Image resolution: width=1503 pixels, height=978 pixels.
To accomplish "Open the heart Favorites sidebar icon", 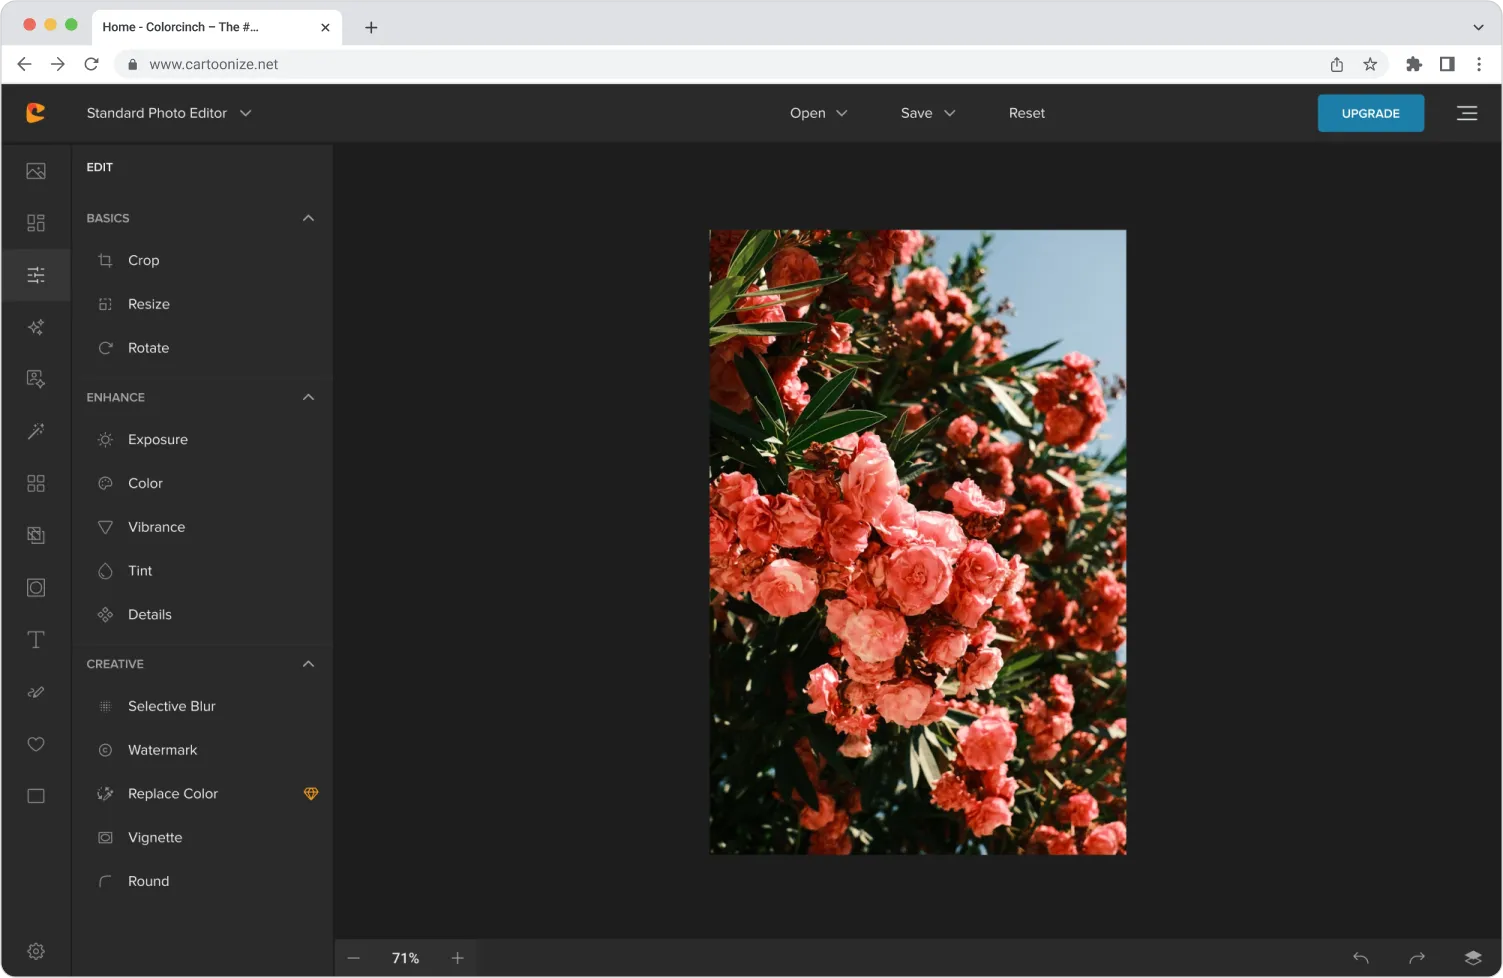I will [36, 744].
